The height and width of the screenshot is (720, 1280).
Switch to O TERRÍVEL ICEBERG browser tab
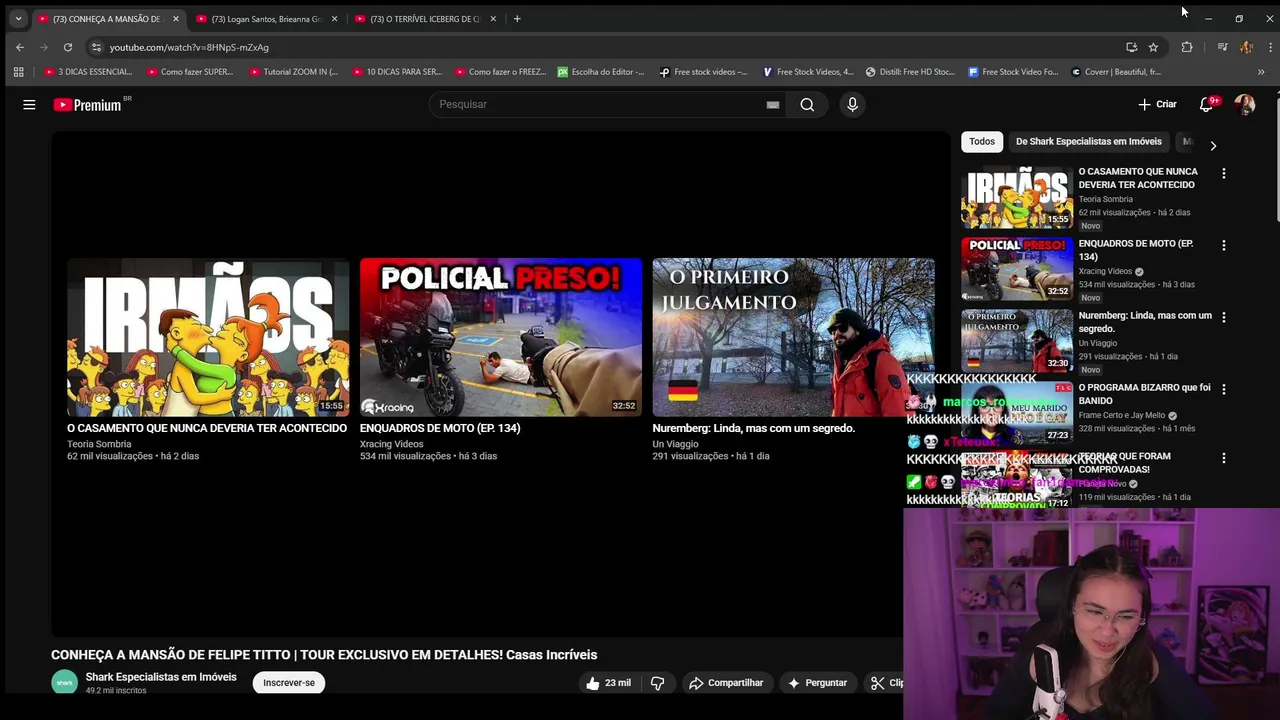[423, 19]
